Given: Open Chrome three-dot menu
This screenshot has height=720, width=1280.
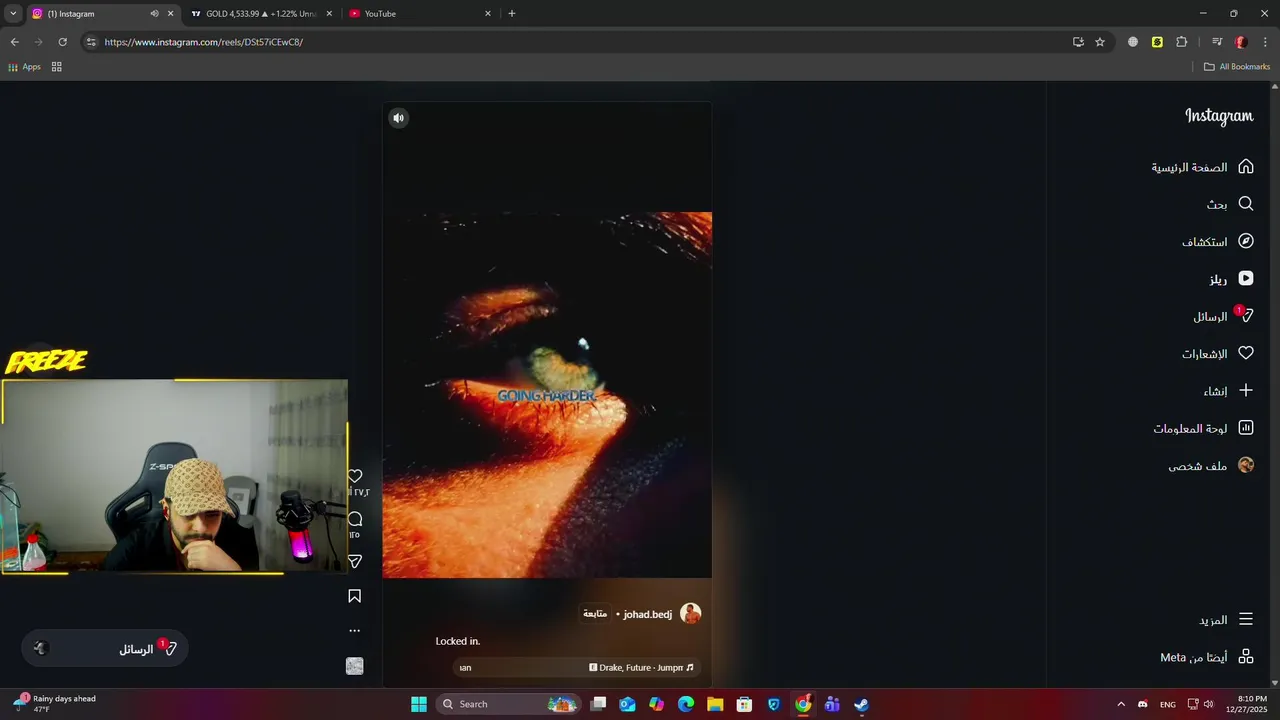Looking at the screenshot, I should tap(1266, 42).
